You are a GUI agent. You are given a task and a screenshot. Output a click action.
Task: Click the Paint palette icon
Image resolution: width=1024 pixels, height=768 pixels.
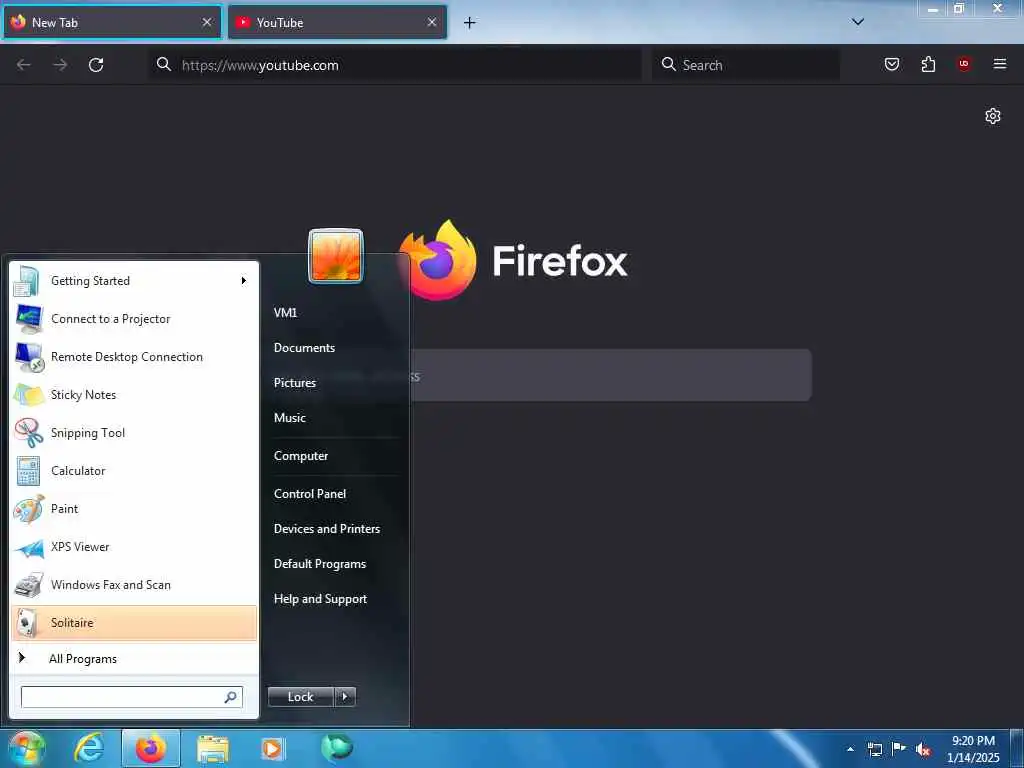pos(29,509)
